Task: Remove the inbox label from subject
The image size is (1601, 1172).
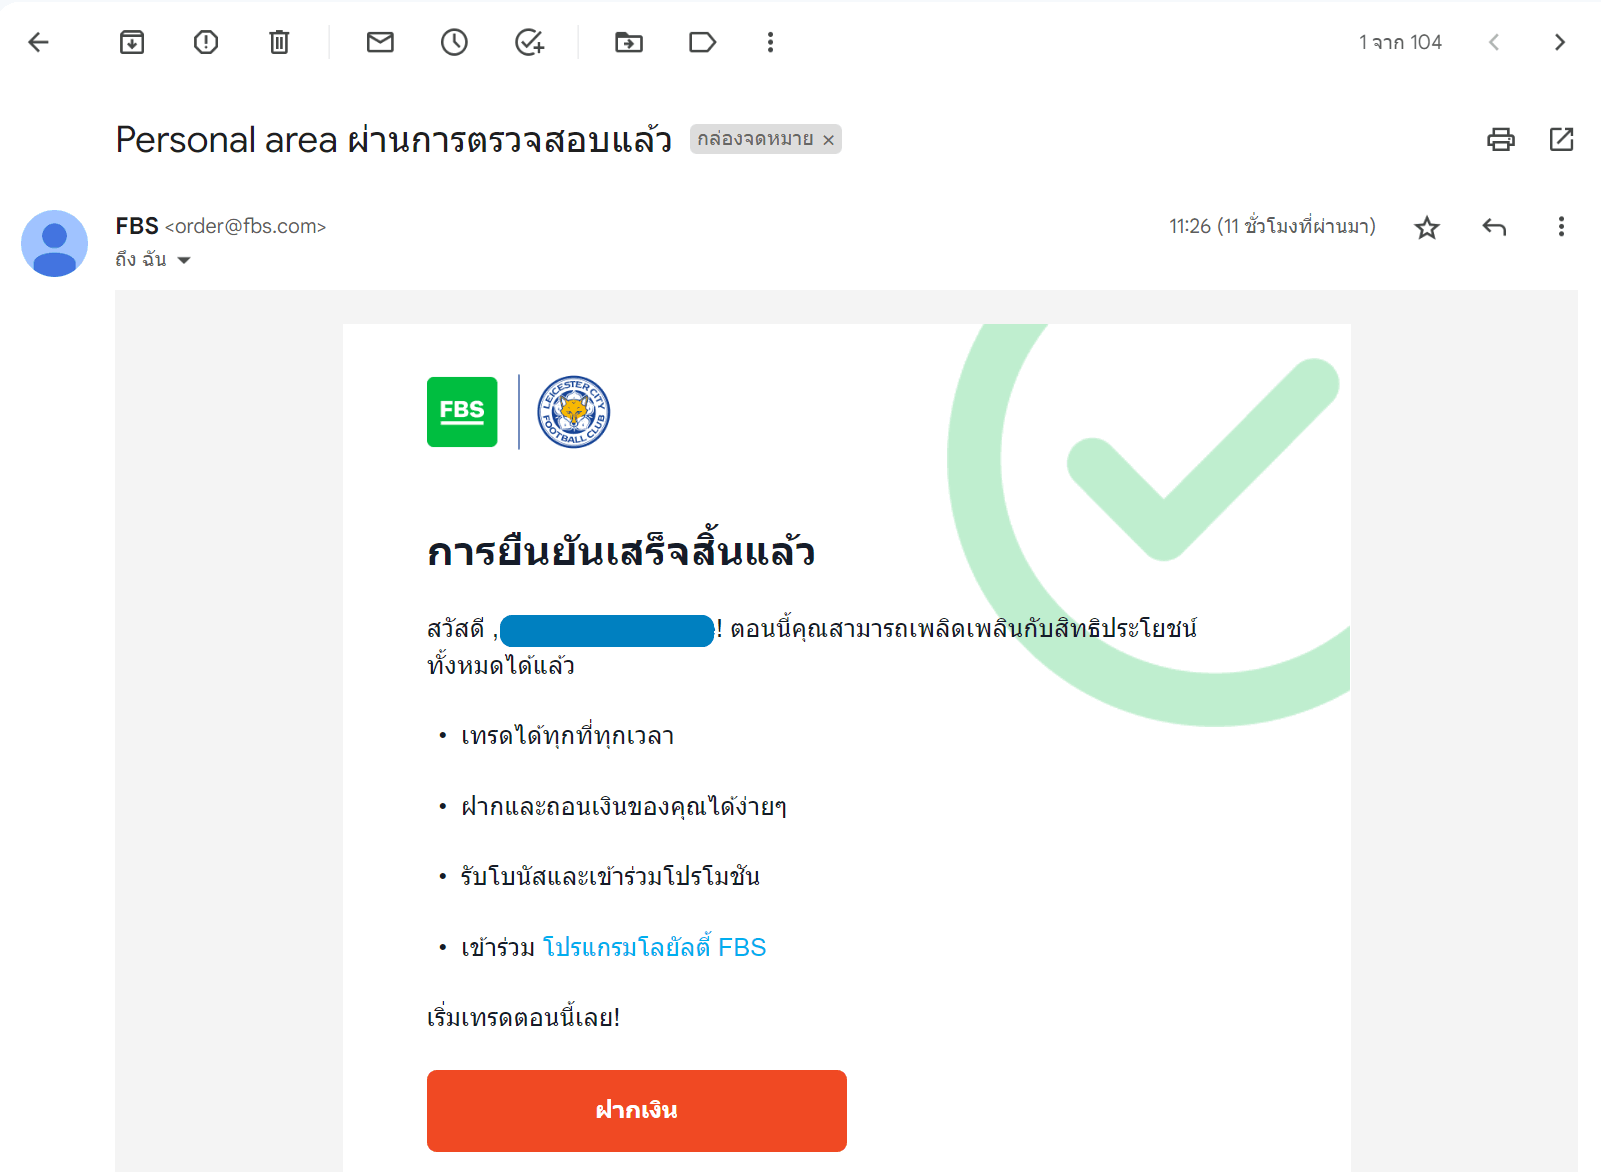Action: coord(828,140)
